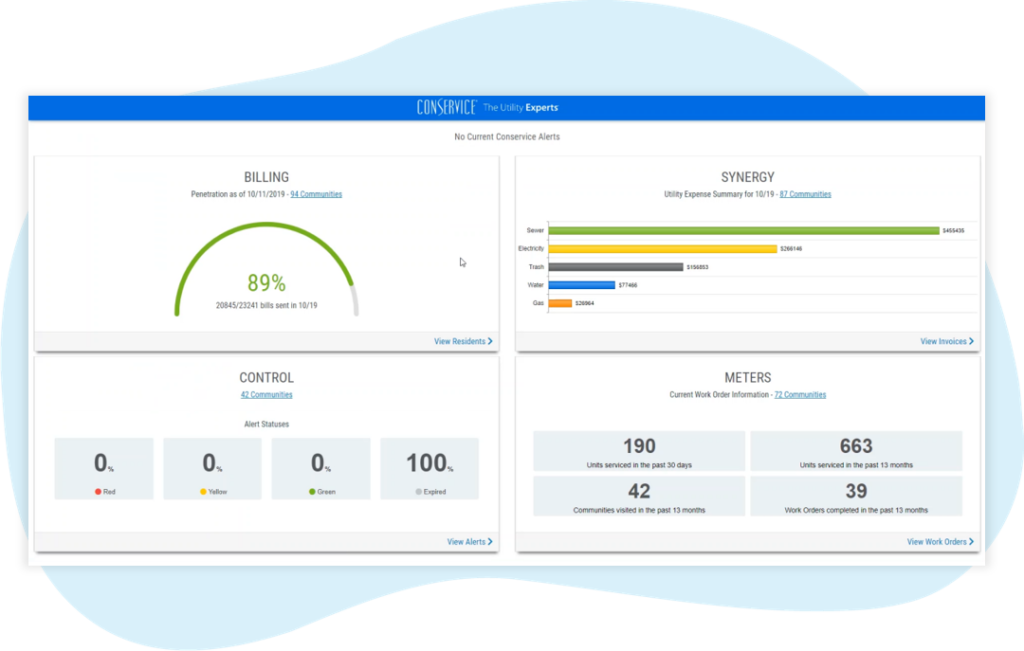1024x651 pixels.
Task: Select the Expired alert status tile
Action: click(430, 469)
